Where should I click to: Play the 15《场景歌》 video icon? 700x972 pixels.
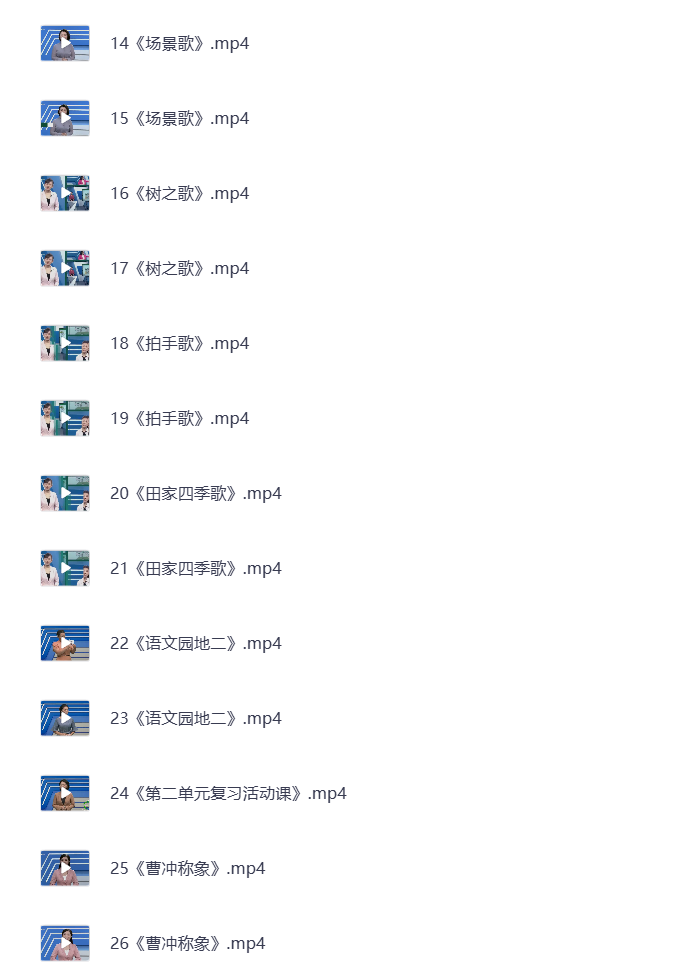click(65, 118)
